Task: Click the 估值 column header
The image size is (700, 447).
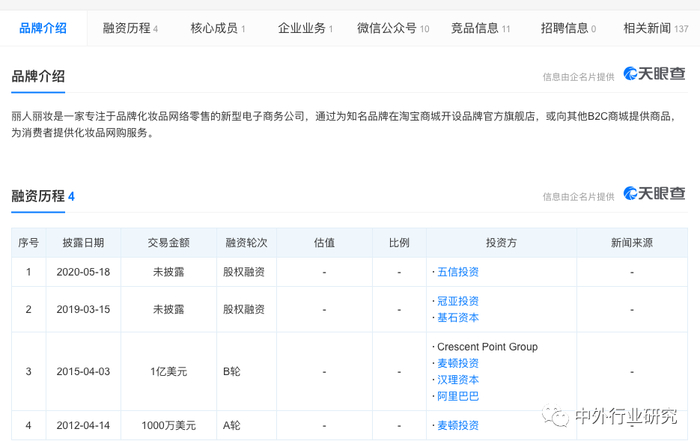Action: tap(324, 242)
